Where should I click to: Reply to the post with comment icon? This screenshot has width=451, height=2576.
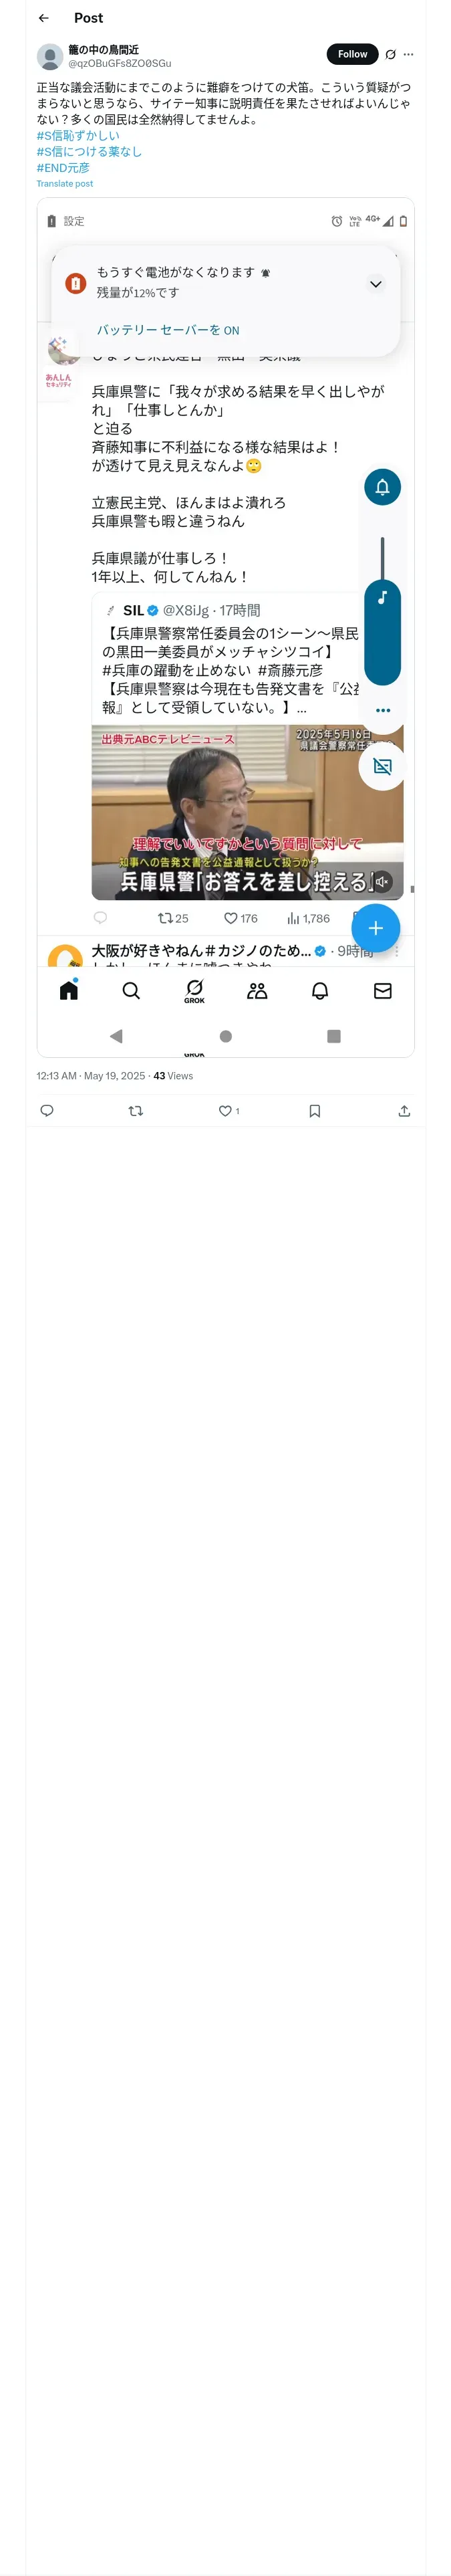[x=47, y=1110]
